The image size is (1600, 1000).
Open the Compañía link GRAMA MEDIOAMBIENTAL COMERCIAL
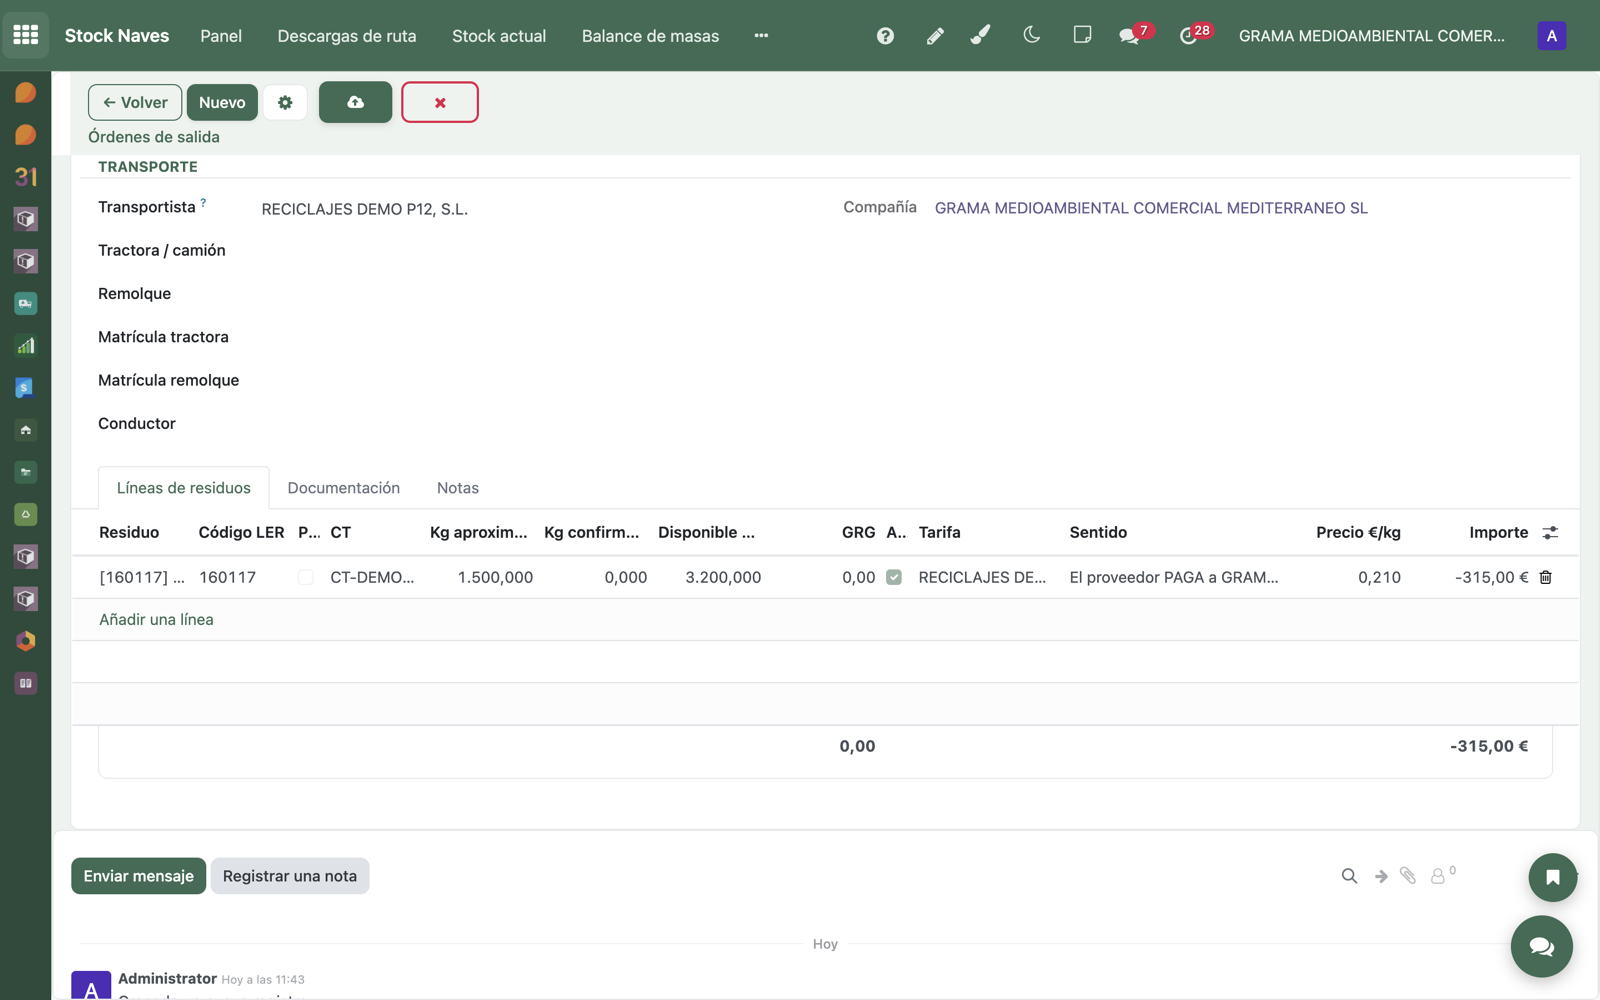point(1151,208)
